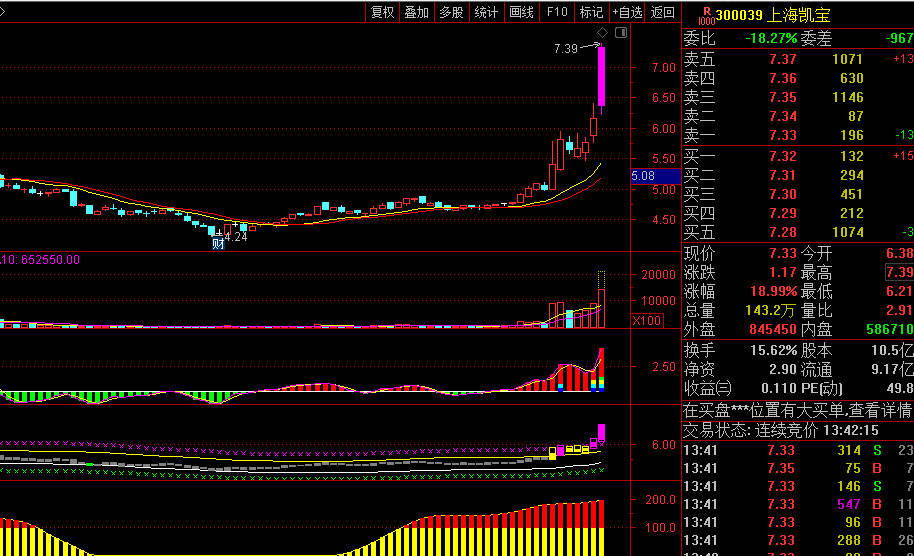This screenshot has width=914, height=556.
Task: Click 返回 to go back
Action: tap(662, 12)
